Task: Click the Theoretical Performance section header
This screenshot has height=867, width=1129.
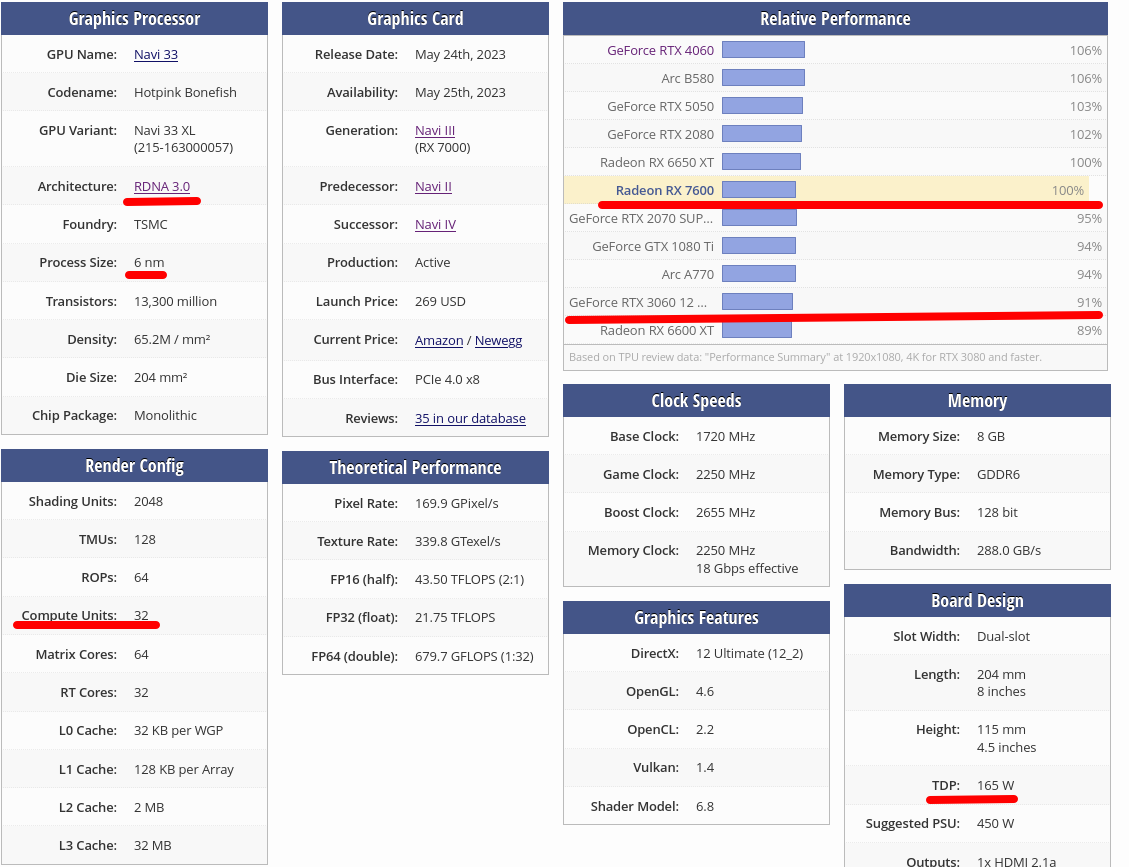Action: click(x=415, y=468)
